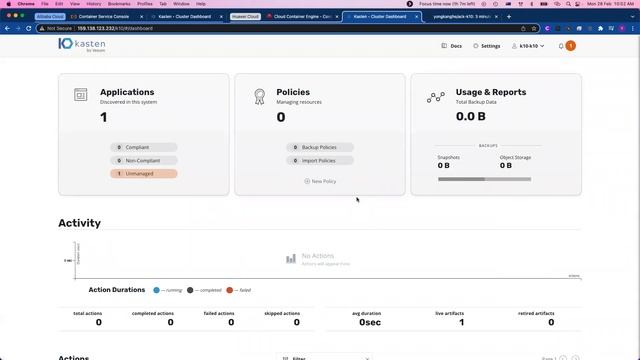Open a new browser tab
This screenshot has height=360, width=640.
click(x=509, y=17)
